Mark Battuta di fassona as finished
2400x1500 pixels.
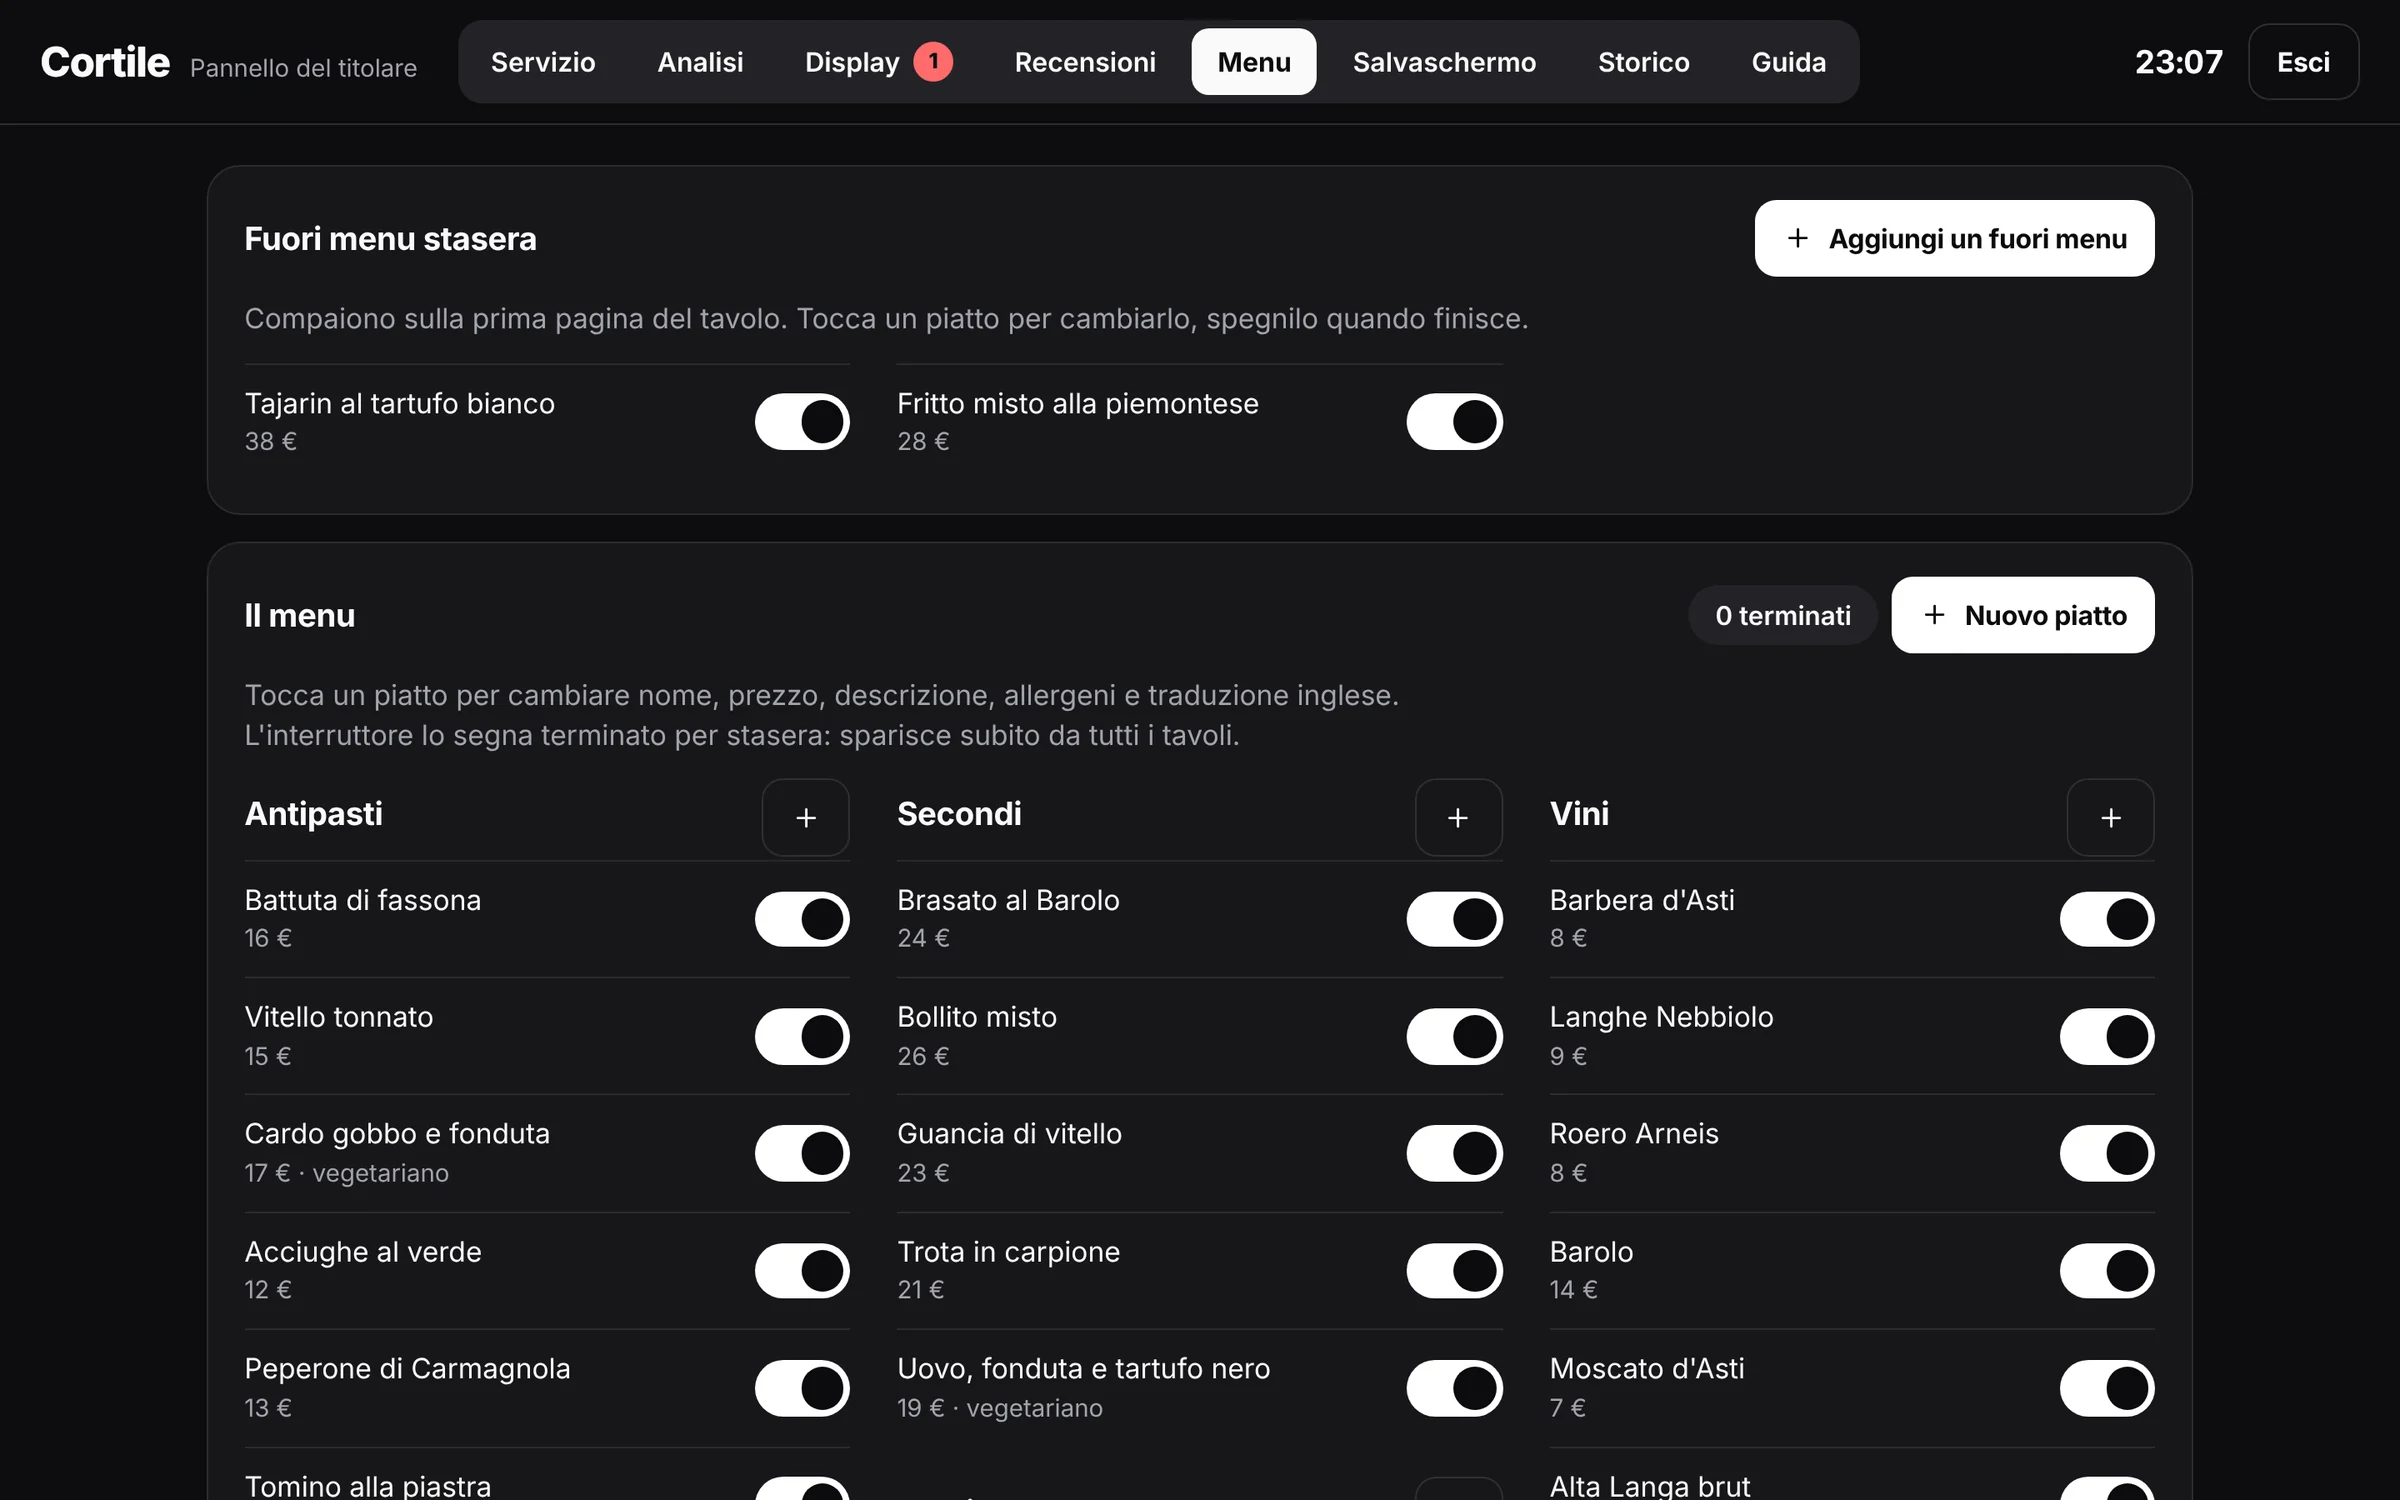(x=802, y=919)
